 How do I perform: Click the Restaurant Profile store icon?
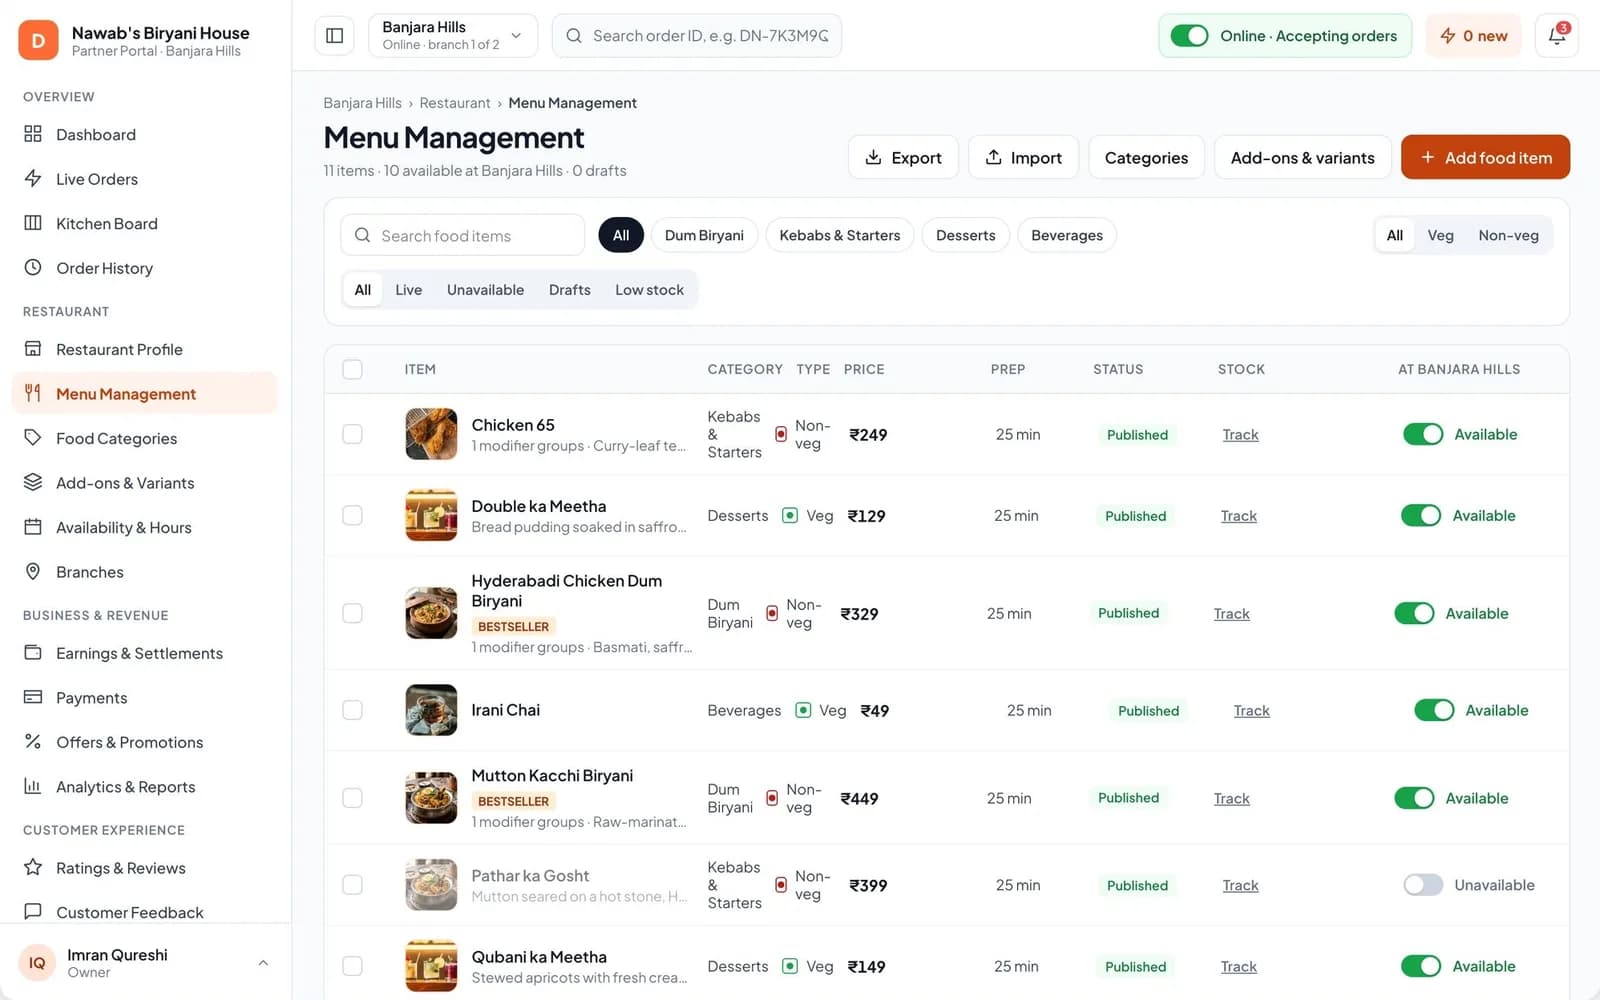pyautogui.click(x=33, y=349)
